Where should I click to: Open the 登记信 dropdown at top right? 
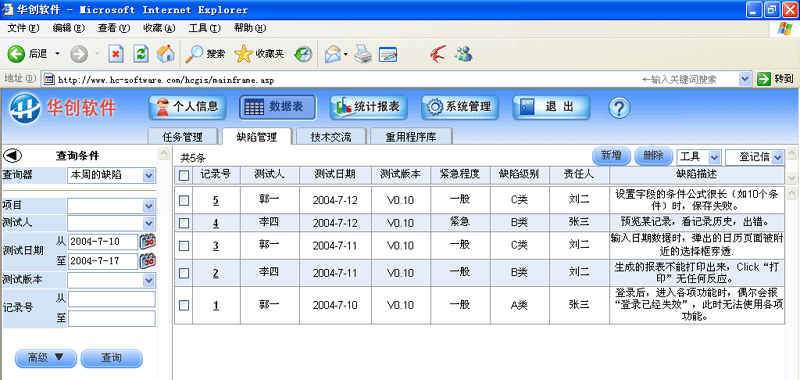[754, 157]
